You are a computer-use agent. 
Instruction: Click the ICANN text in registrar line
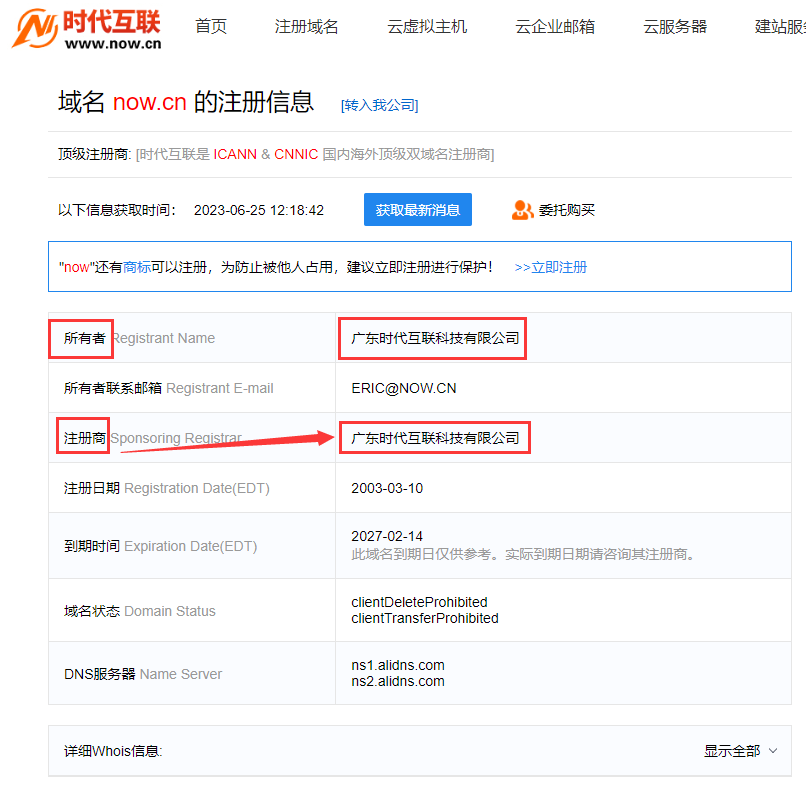[235, 154]
